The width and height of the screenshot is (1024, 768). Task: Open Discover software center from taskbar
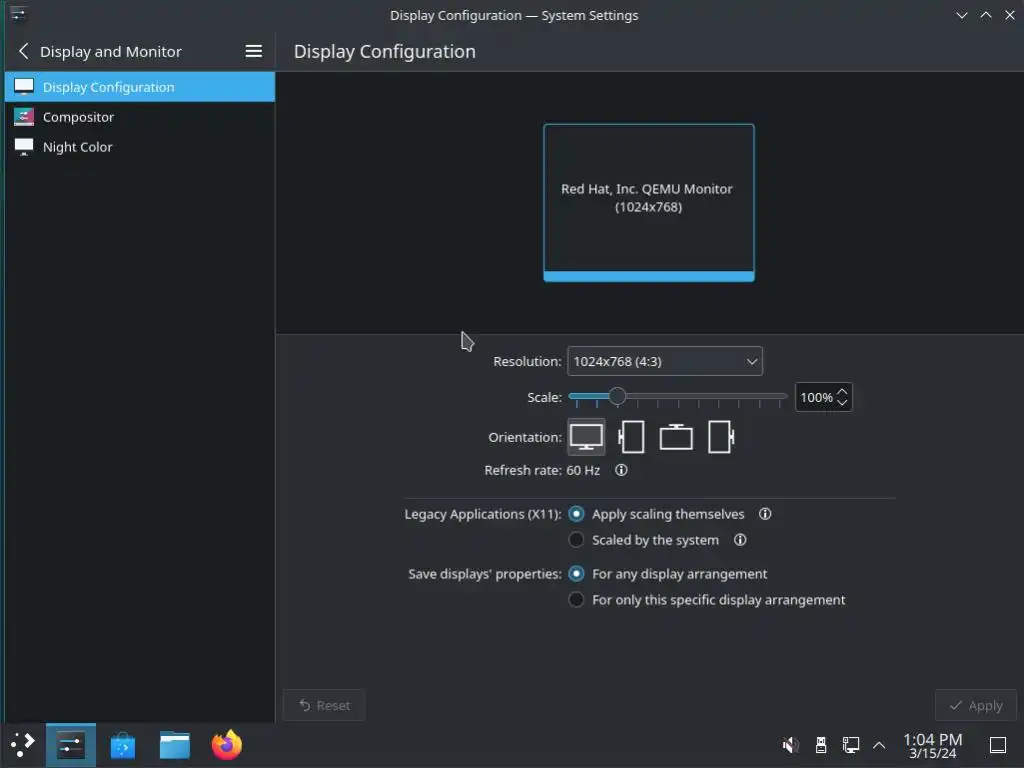[123, 745]
